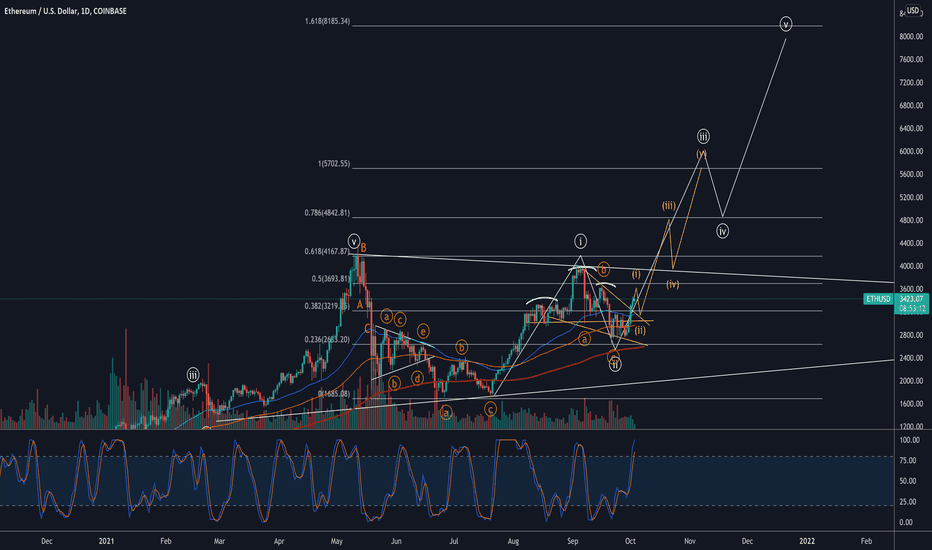
Task: Click 50.00 on the oscillator scale
Action: 907,482
